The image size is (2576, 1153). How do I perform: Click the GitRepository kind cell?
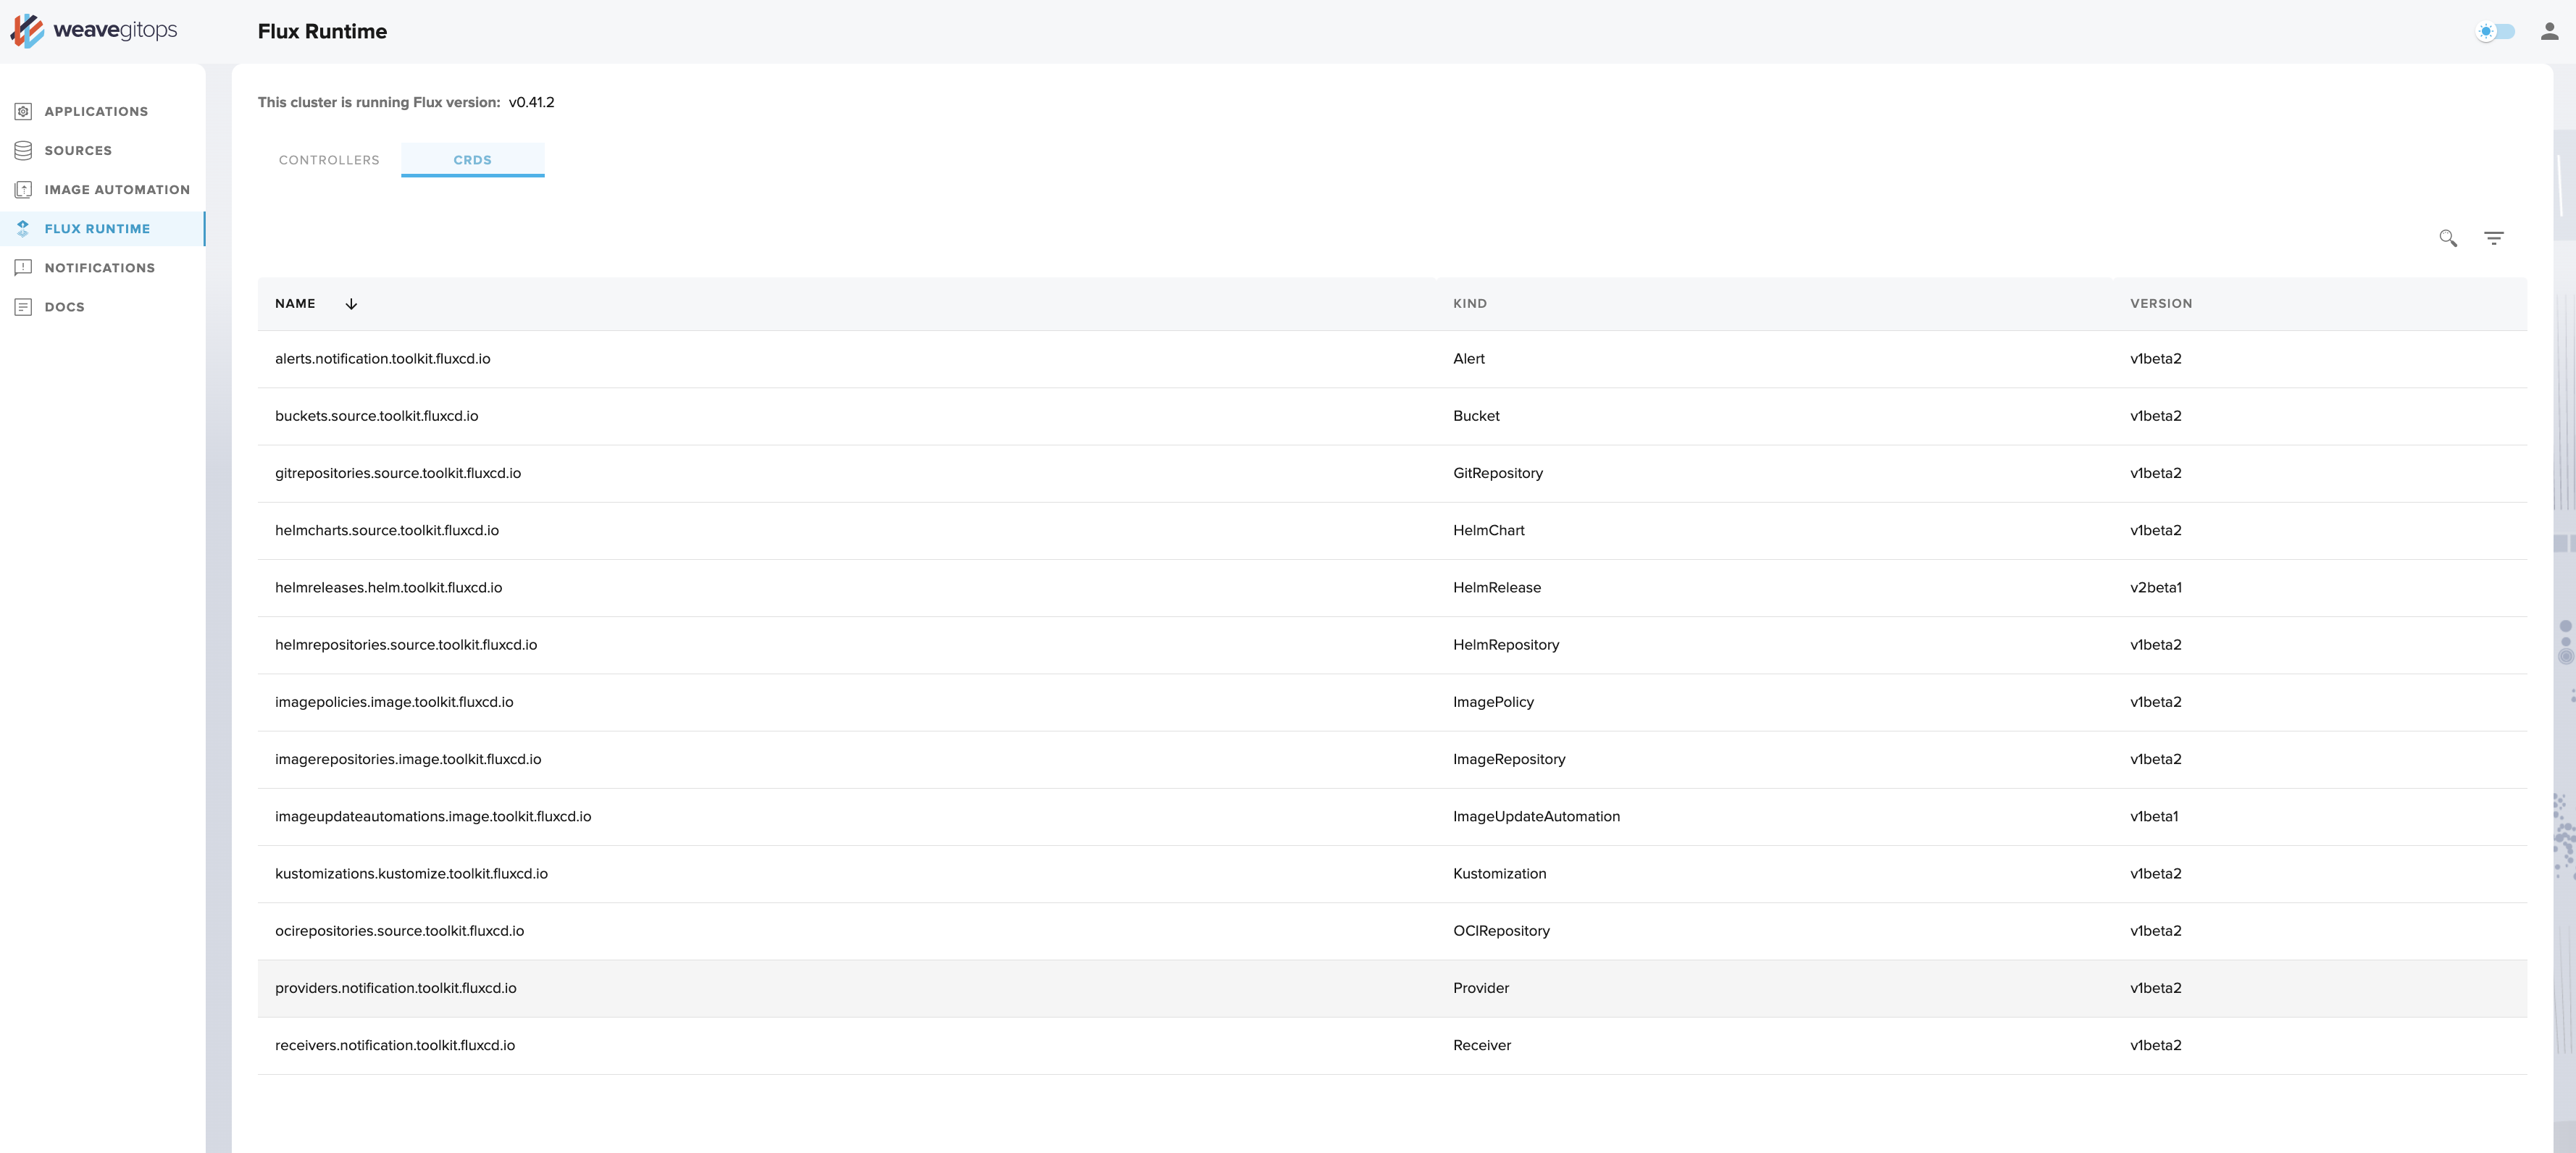click(x=1497, y=473)
